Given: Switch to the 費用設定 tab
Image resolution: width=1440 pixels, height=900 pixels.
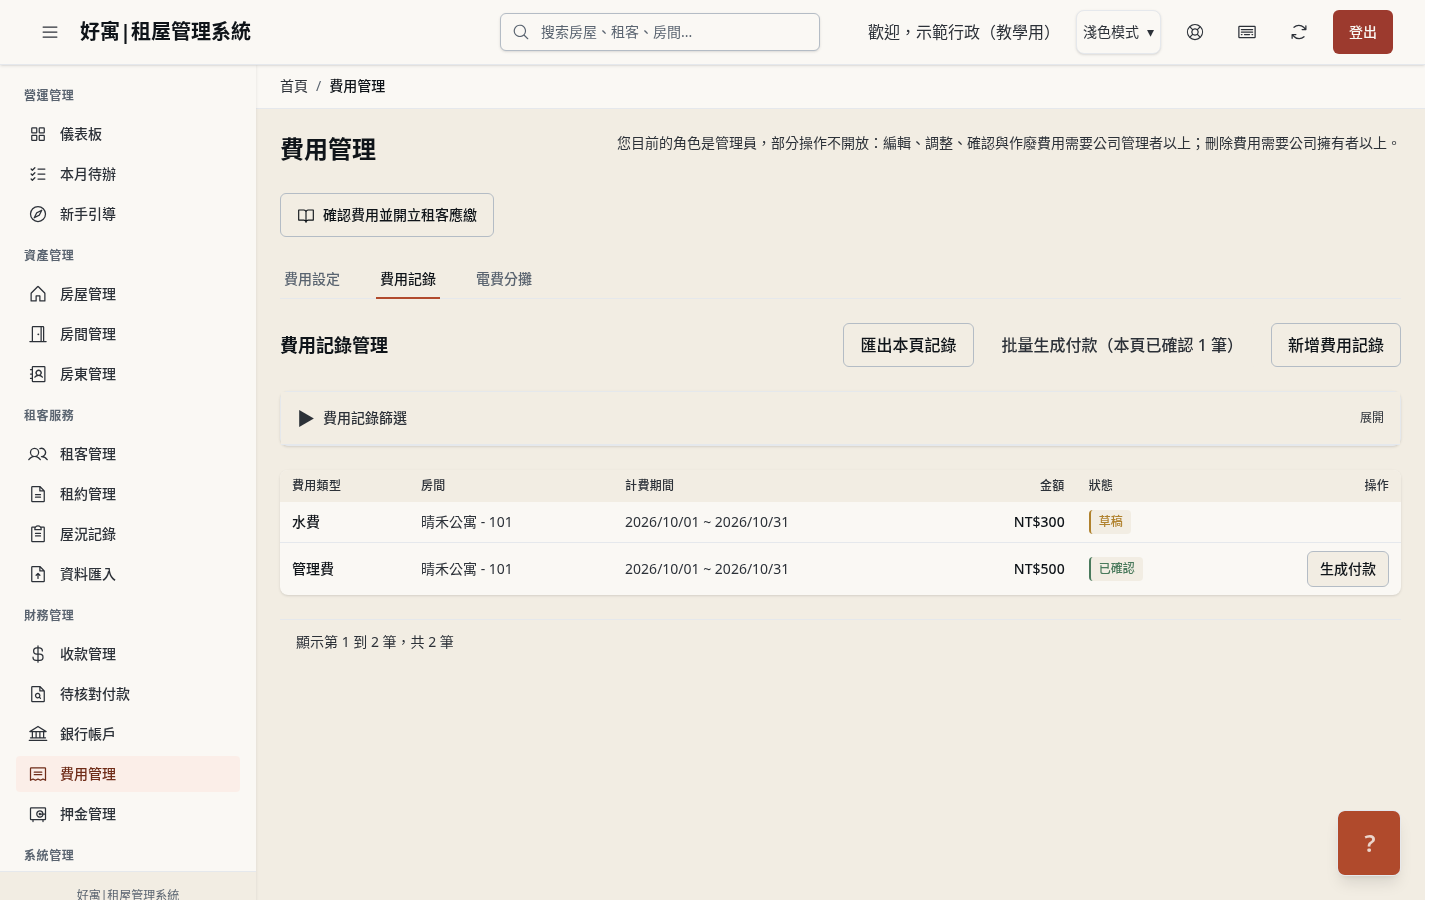Looking at the screenshot, I should pos(312,279).
